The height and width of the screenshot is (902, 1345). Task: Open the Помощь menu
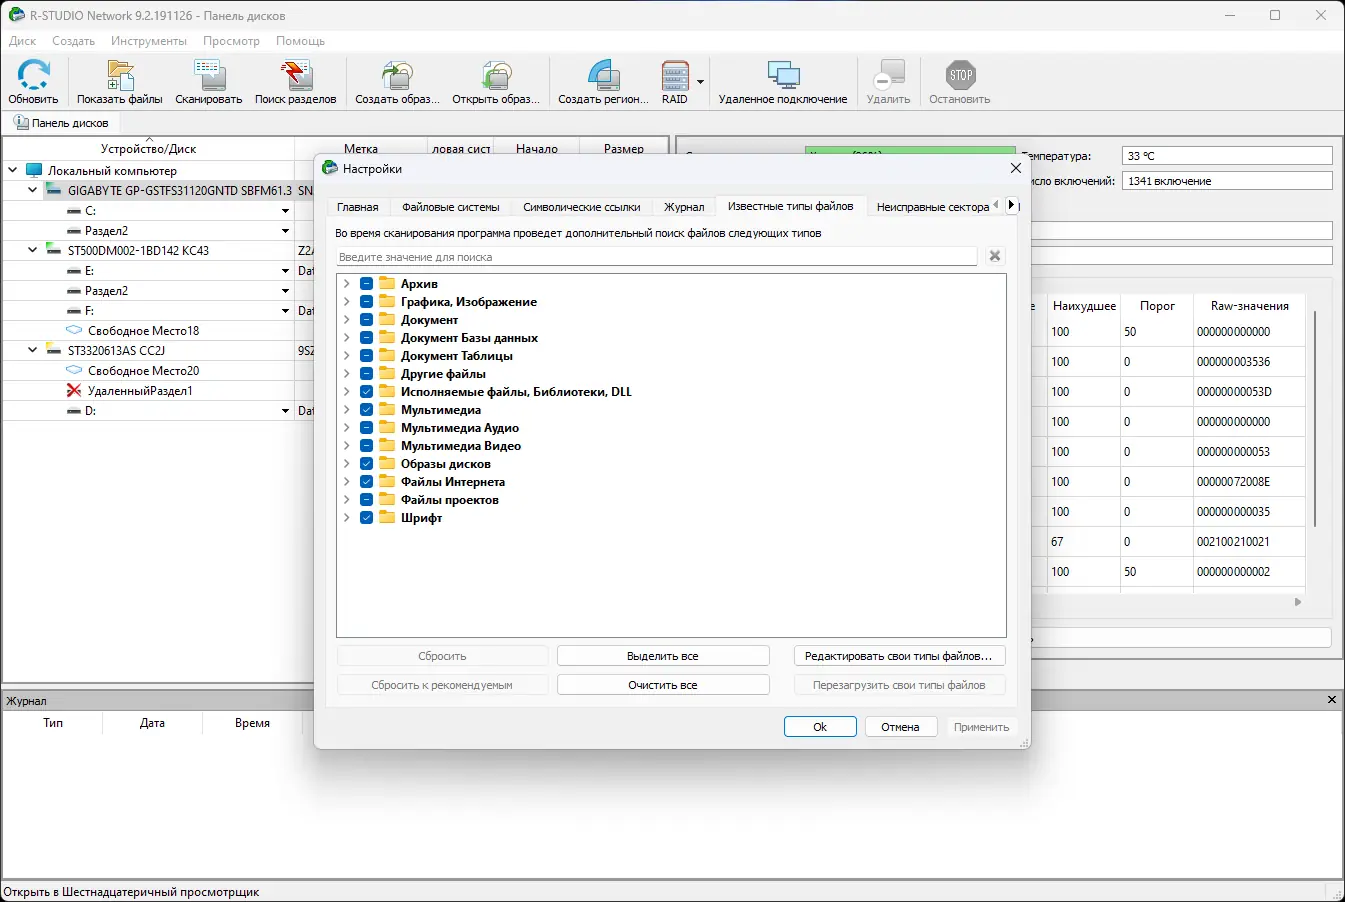[300, 41]
